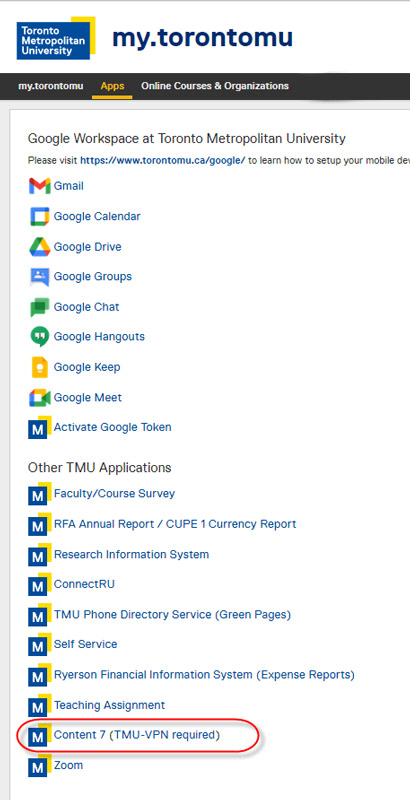Go to Online Courses & Organizations tab
Viewport: 410px width, 800px height.
[x=215, y=86]
